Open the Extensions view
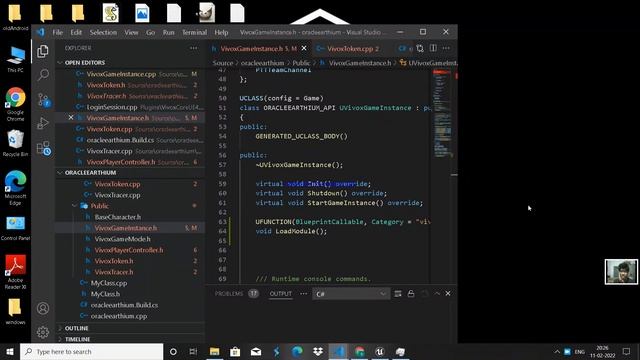640x360 pixels. click(x=43, y=148)
